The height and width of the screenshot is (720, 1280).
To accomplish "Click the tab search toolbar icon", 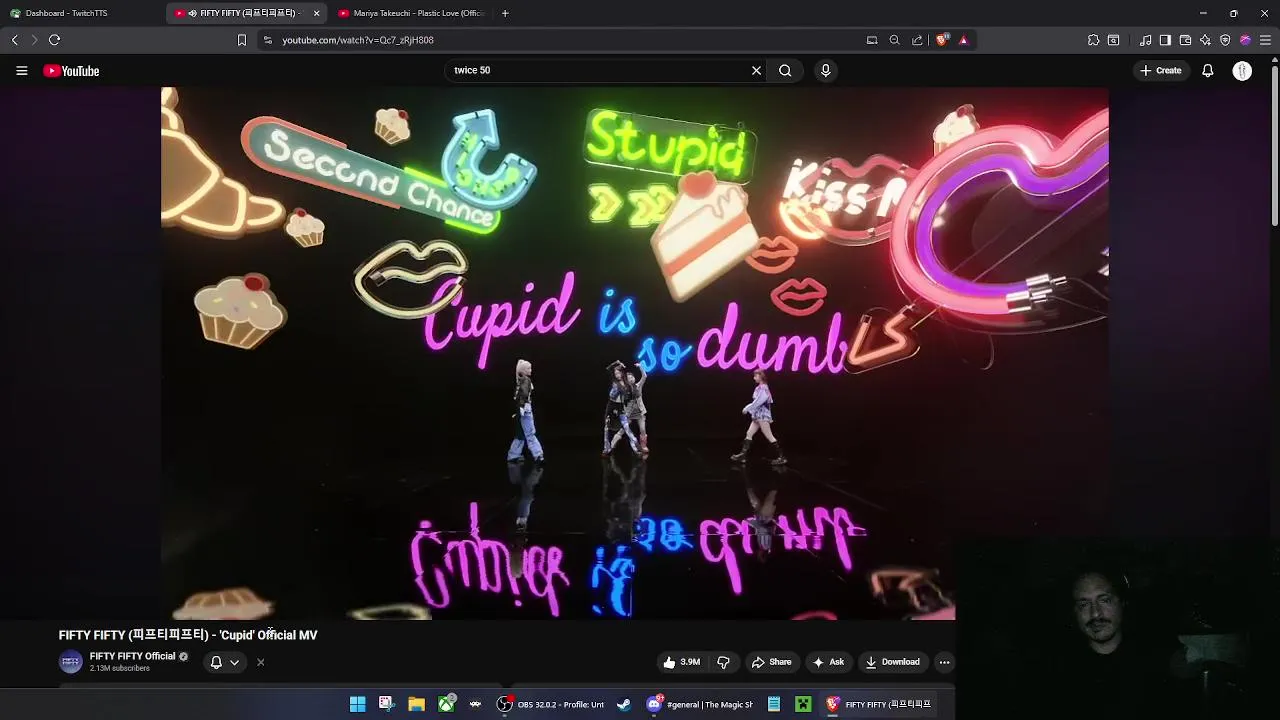I will click(x=1113, y=40).
